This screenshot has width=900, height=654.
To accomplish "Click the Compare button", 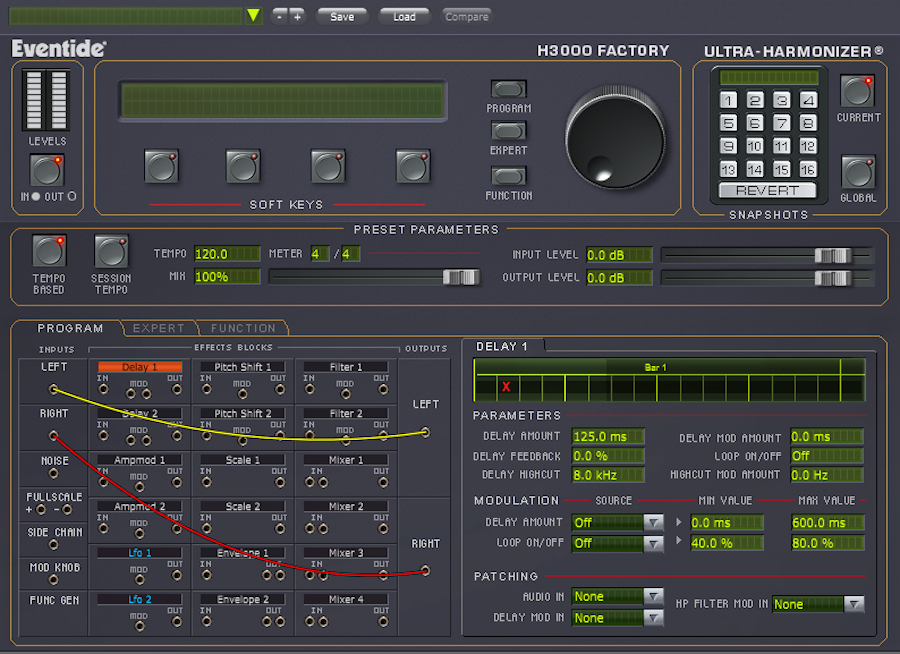I will tap(467, 17).
